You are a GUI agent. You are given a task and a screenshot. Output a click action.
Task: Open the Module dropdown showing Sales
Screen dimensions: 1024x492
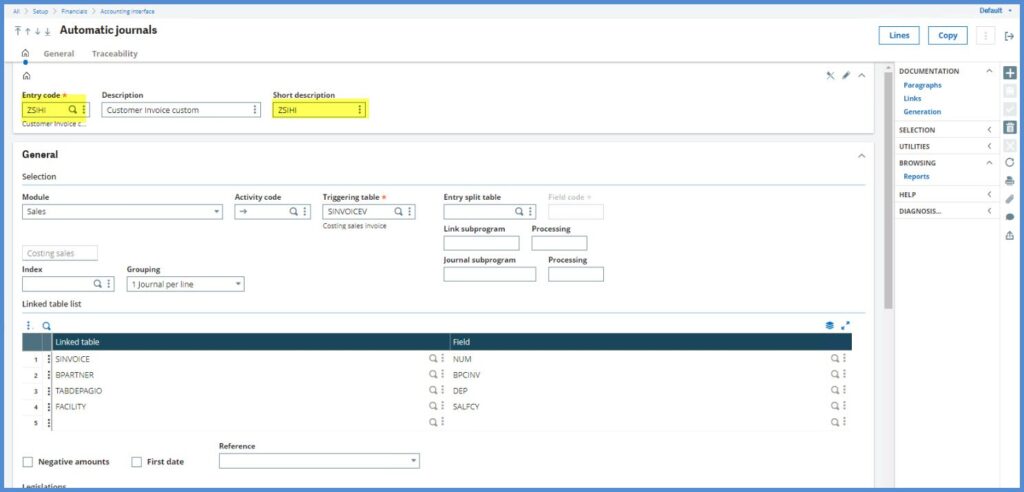[x=121, y=212]
